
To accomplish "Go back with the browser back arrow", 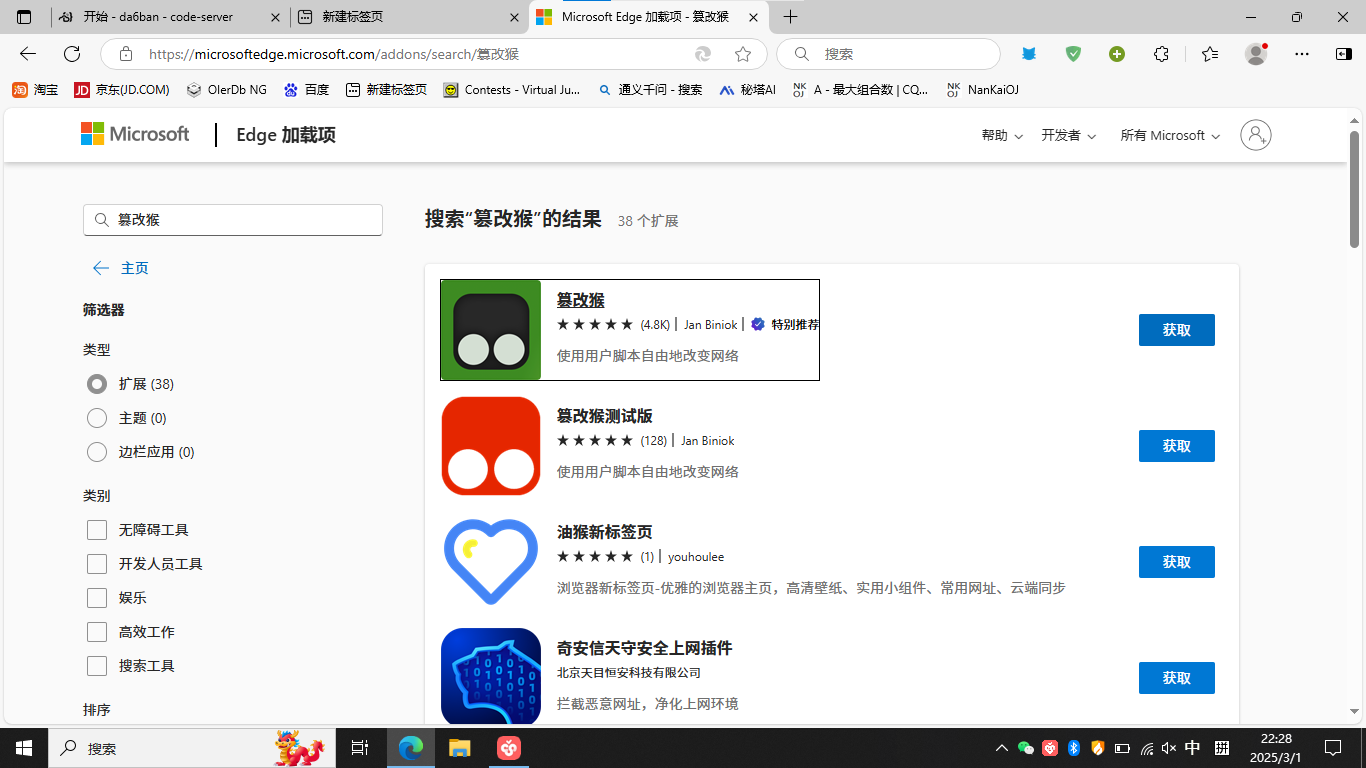I will pyautogui.click(x=28, y=54).
